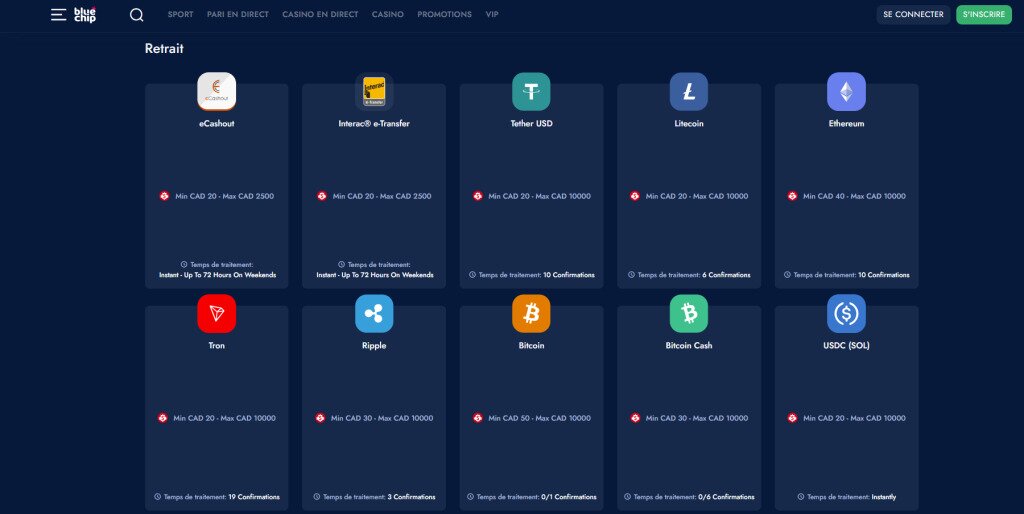
Task: Click '0/6 Confirmations' processing time
Action: 726,497
